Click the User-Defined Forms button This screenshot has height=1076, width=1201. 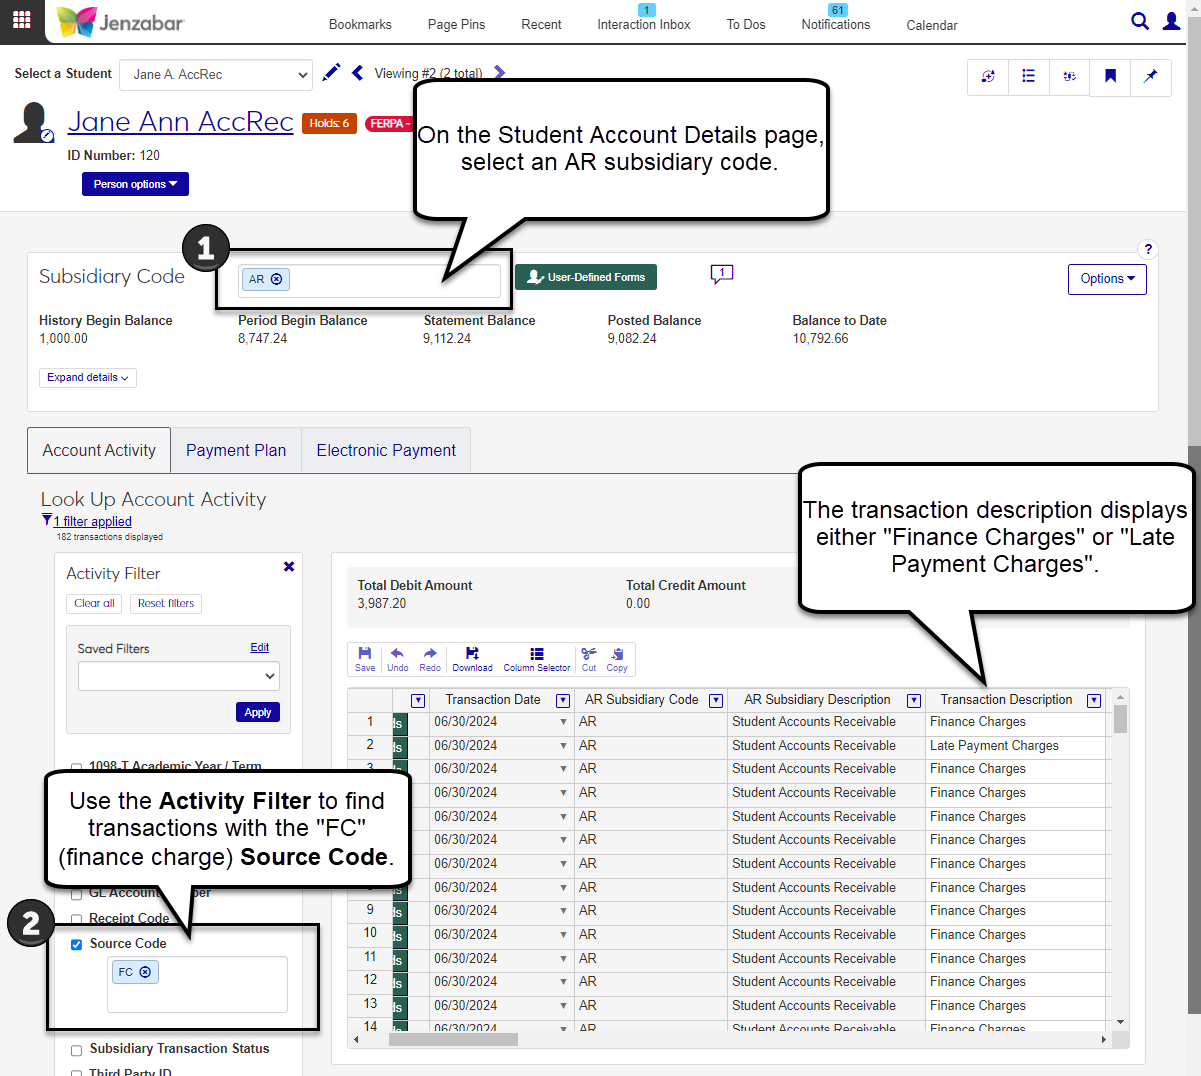click(x=586, y=277)
